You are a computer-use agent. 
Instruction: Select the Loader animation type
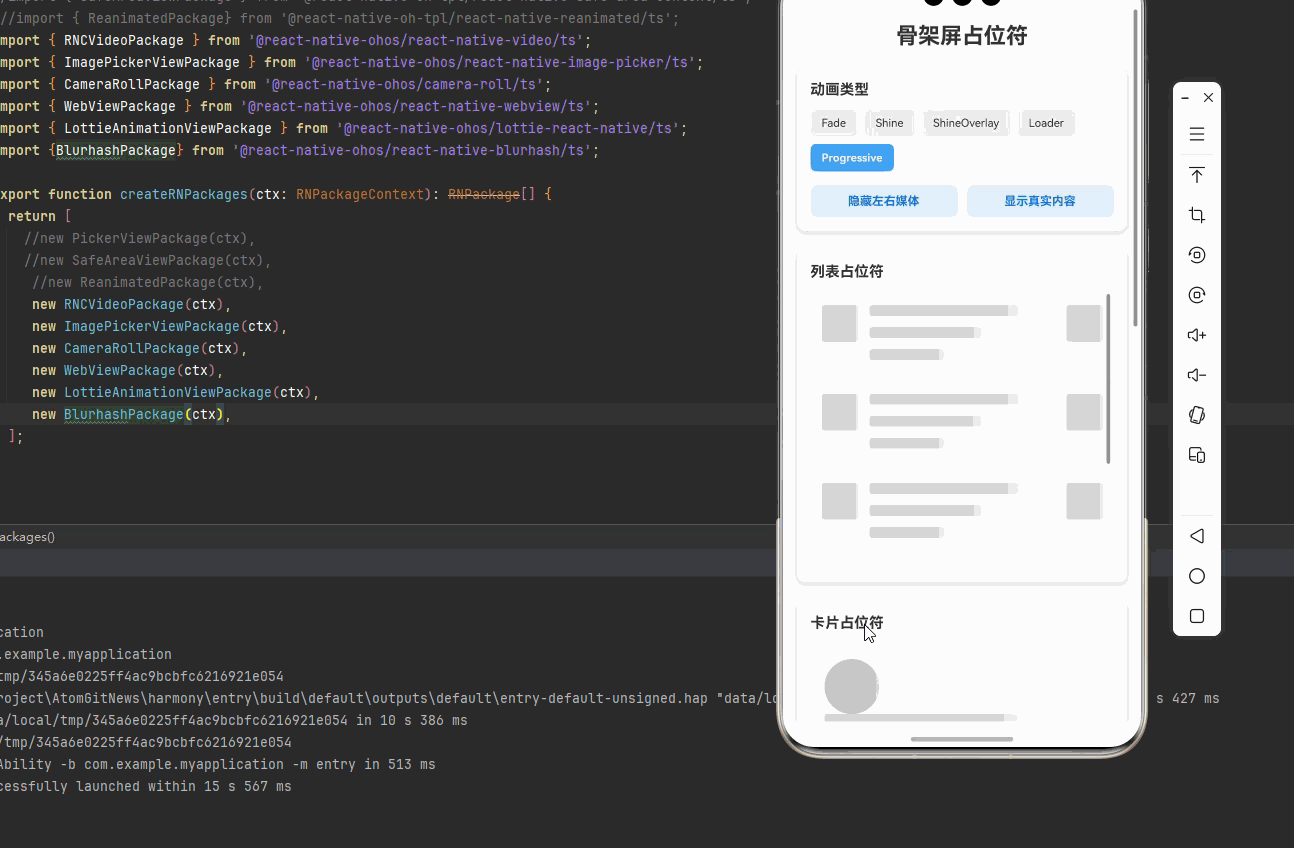(1046, 123)
